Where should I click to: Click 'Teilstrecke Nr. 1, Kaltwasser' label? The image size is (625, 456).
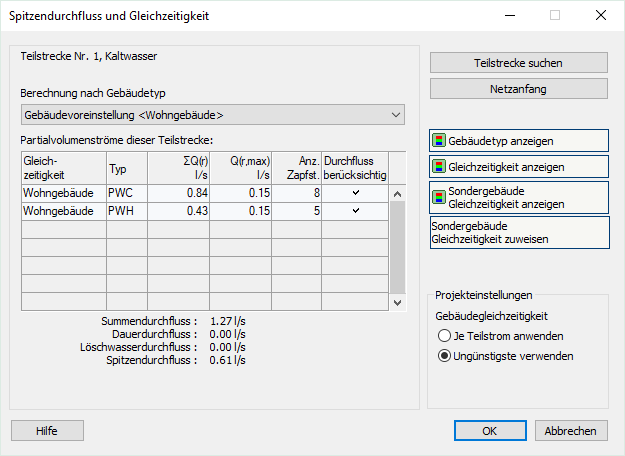click(x=89, y=56)
